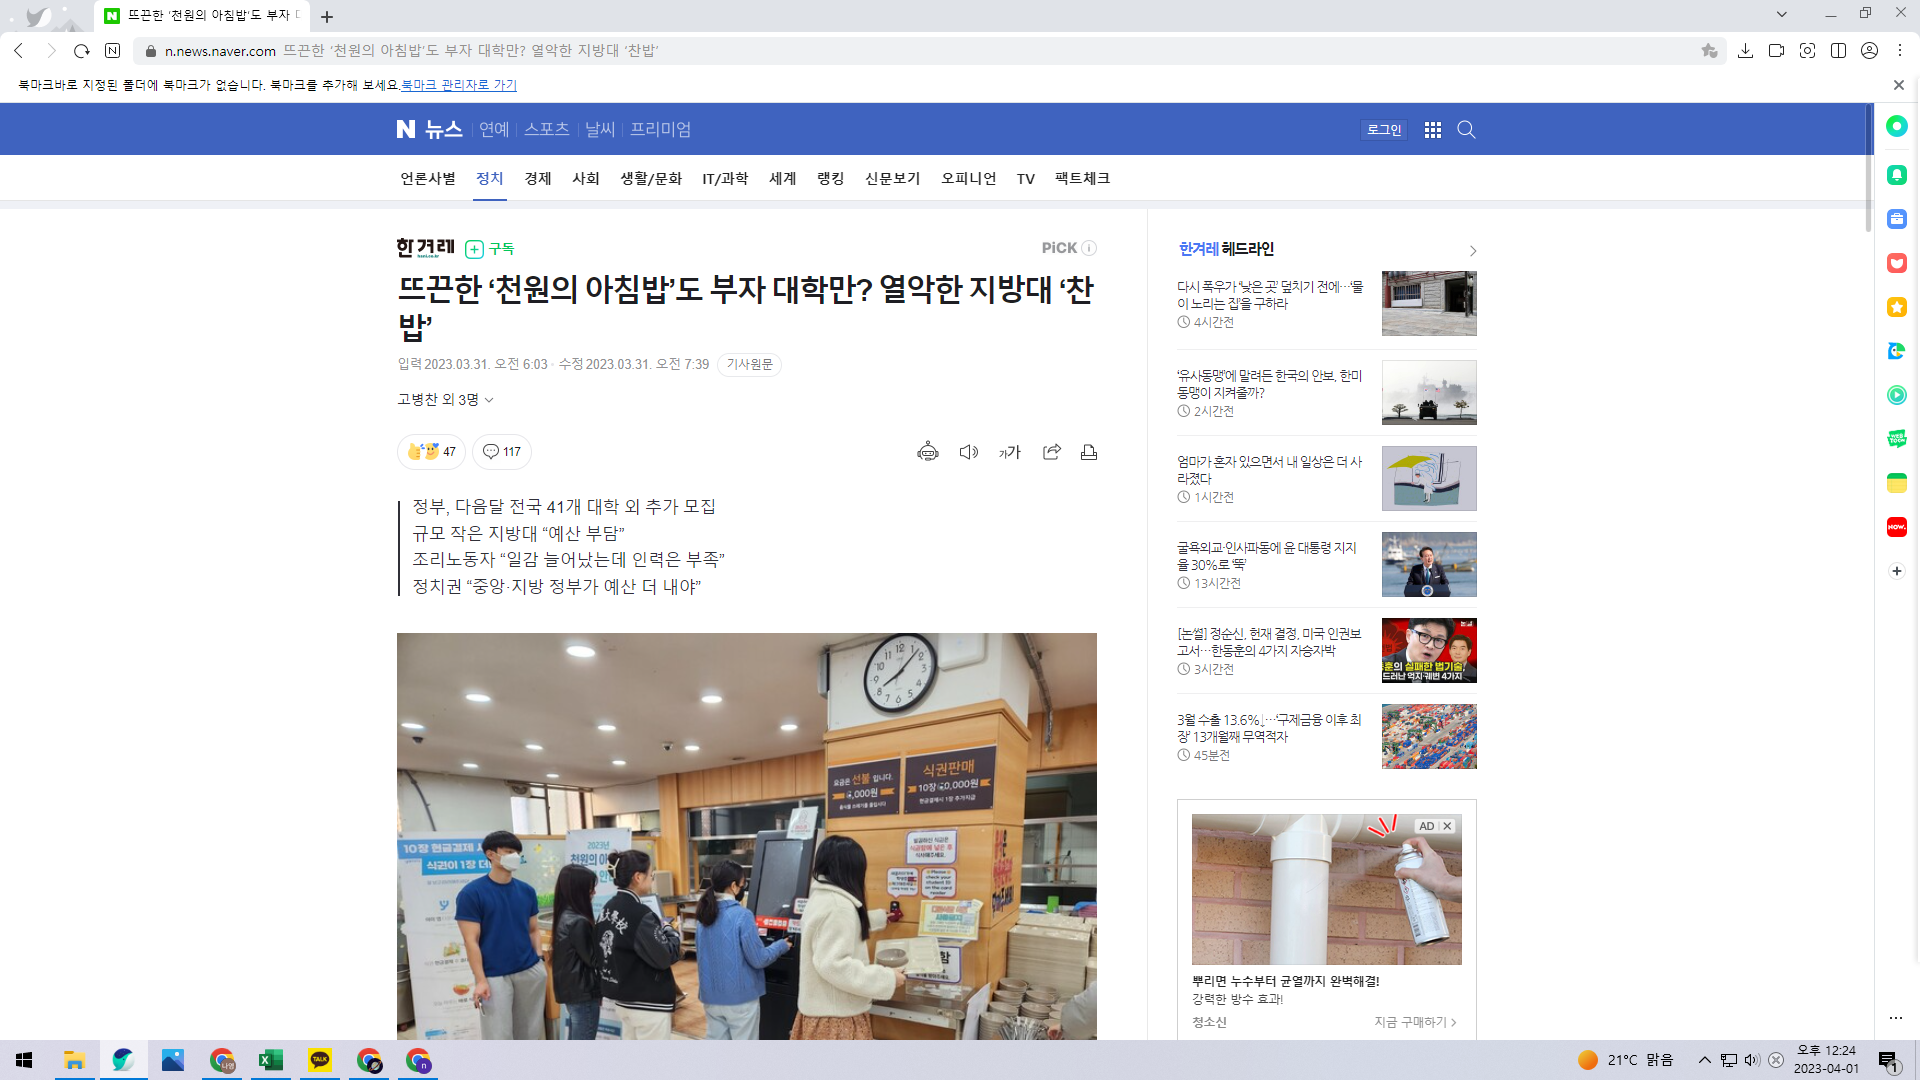Viewport: 1920px width, 1080px height.
Task: Show hidden system tray icons chevron
Action: point(1704,1060)
